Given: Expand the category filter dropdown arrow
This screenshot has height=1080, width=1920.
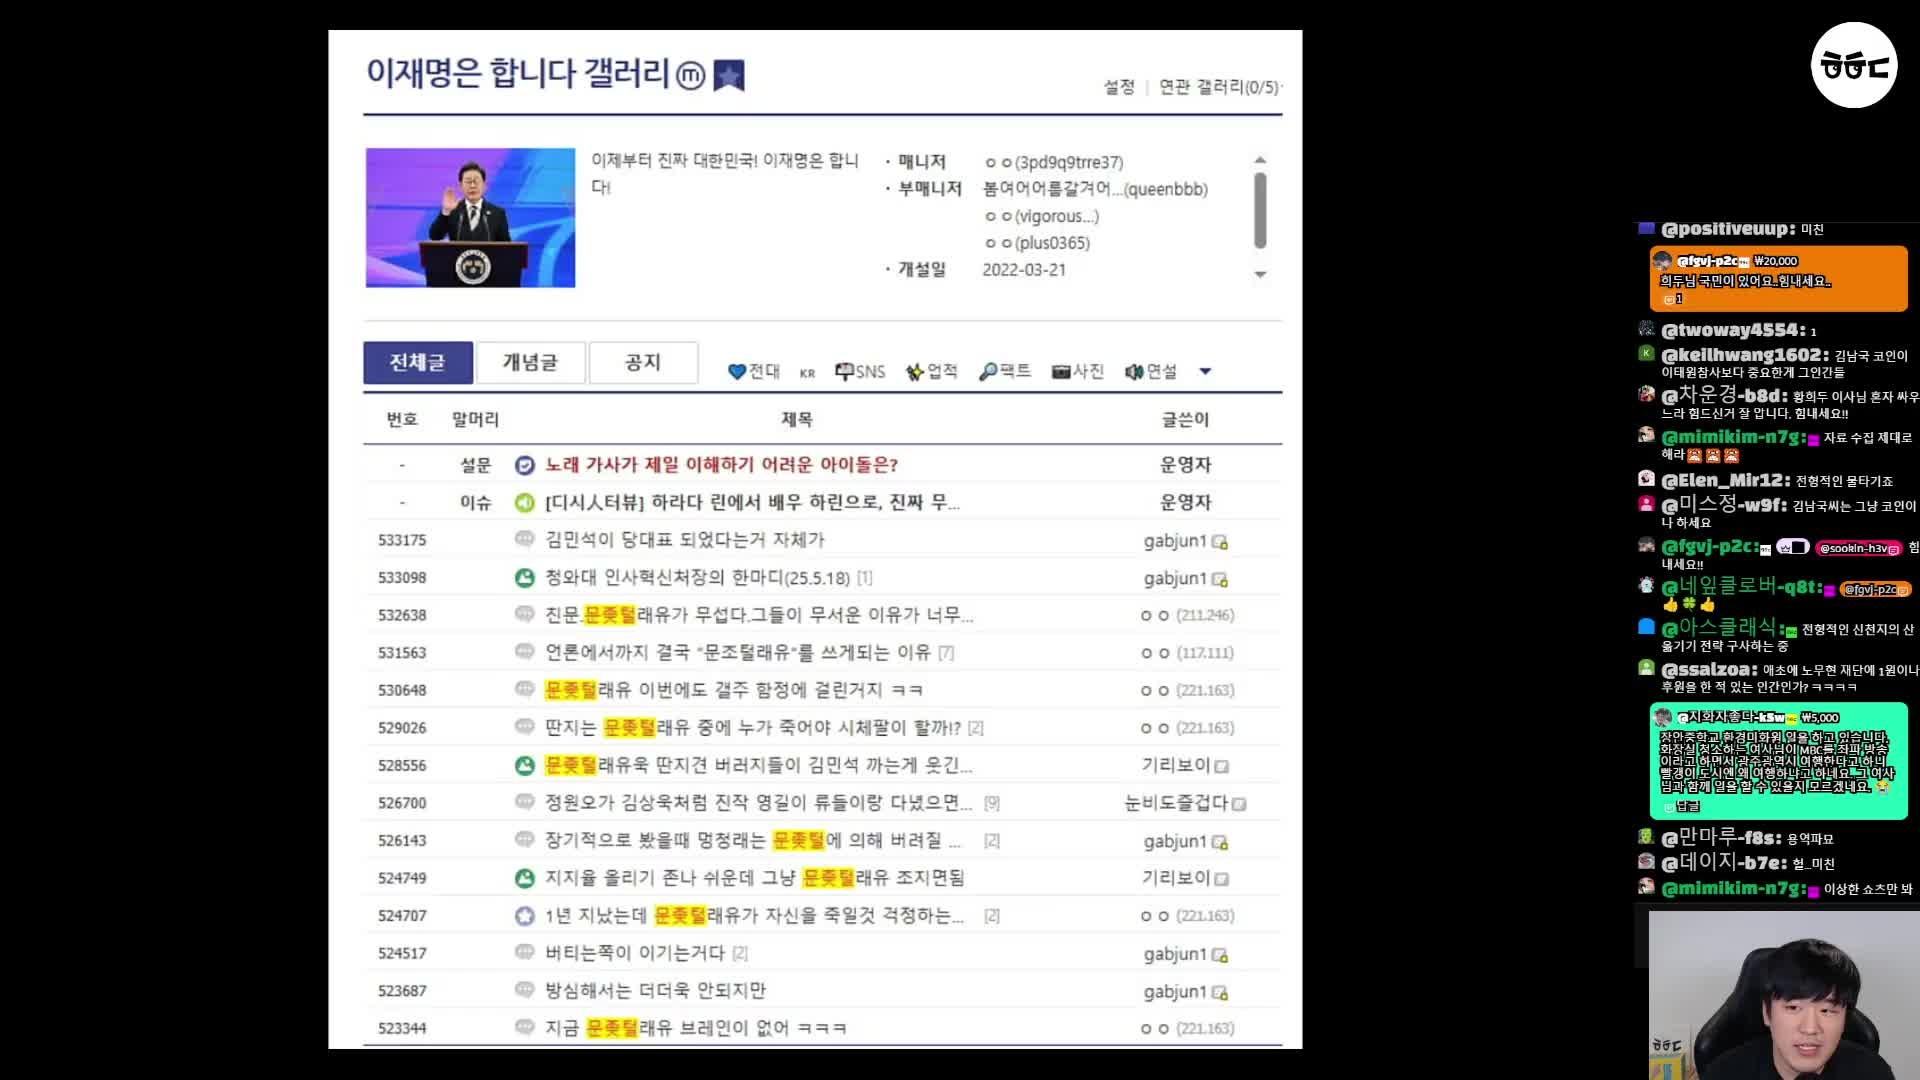Looking at the screenshot, I should pyautogui.click(x=1205, y=371).
